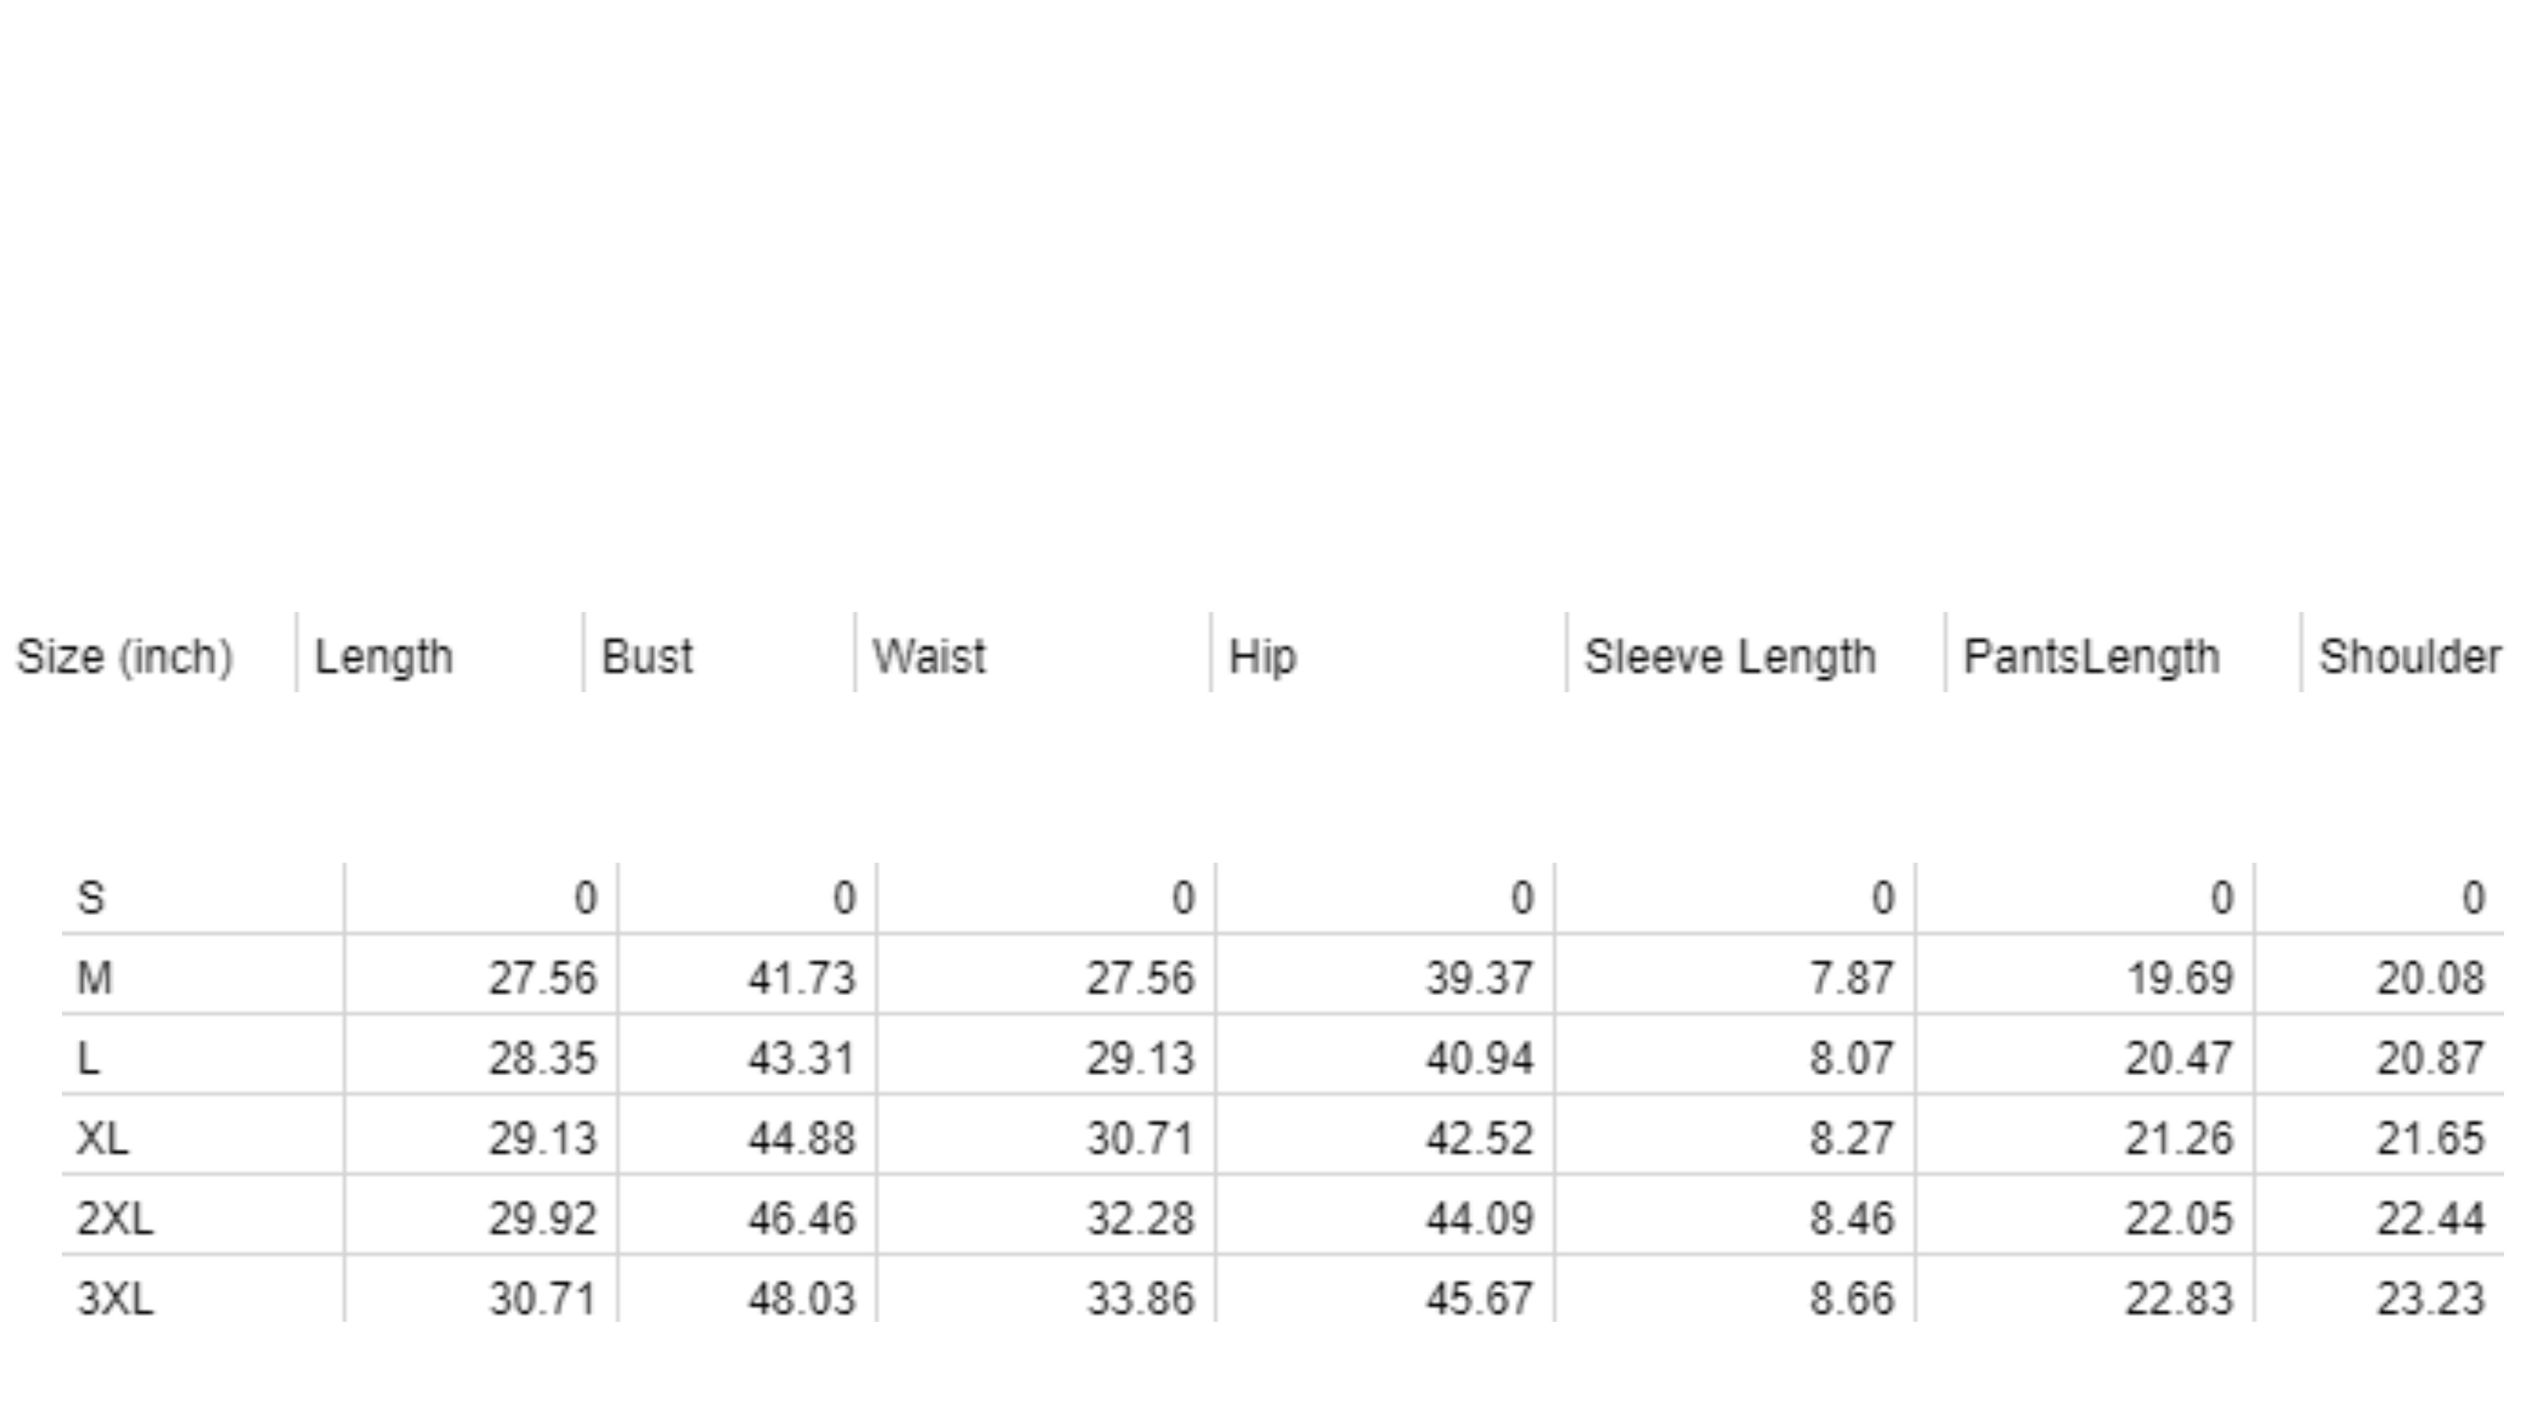Click the XL sleeve length value 8.27
Image resolution: width=2532 pixels, height=1424 pixels.
1851,1138
